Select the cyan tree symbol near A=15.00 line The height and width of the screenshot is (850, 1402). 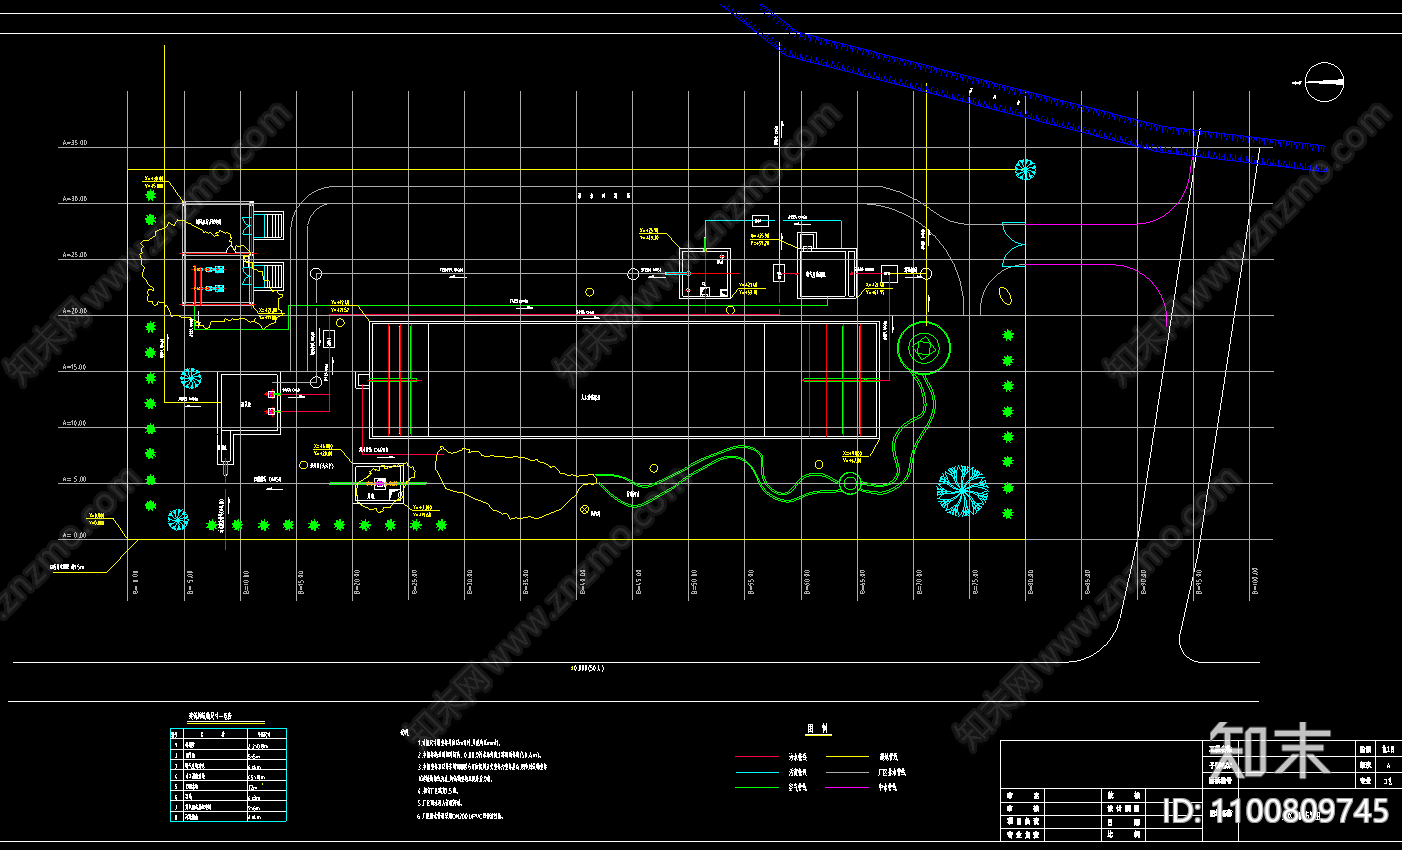190,378
